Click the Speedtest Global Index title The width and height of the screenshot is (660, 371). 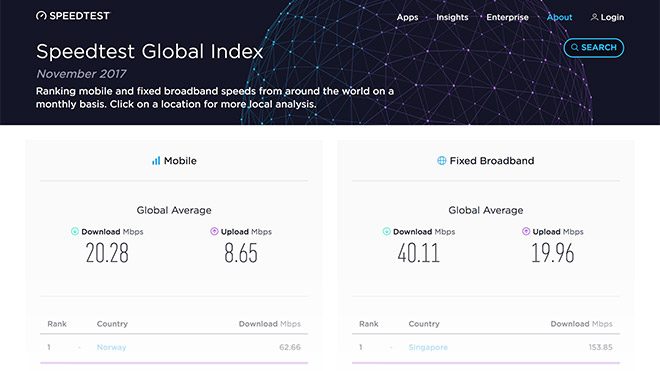point(149,51)
